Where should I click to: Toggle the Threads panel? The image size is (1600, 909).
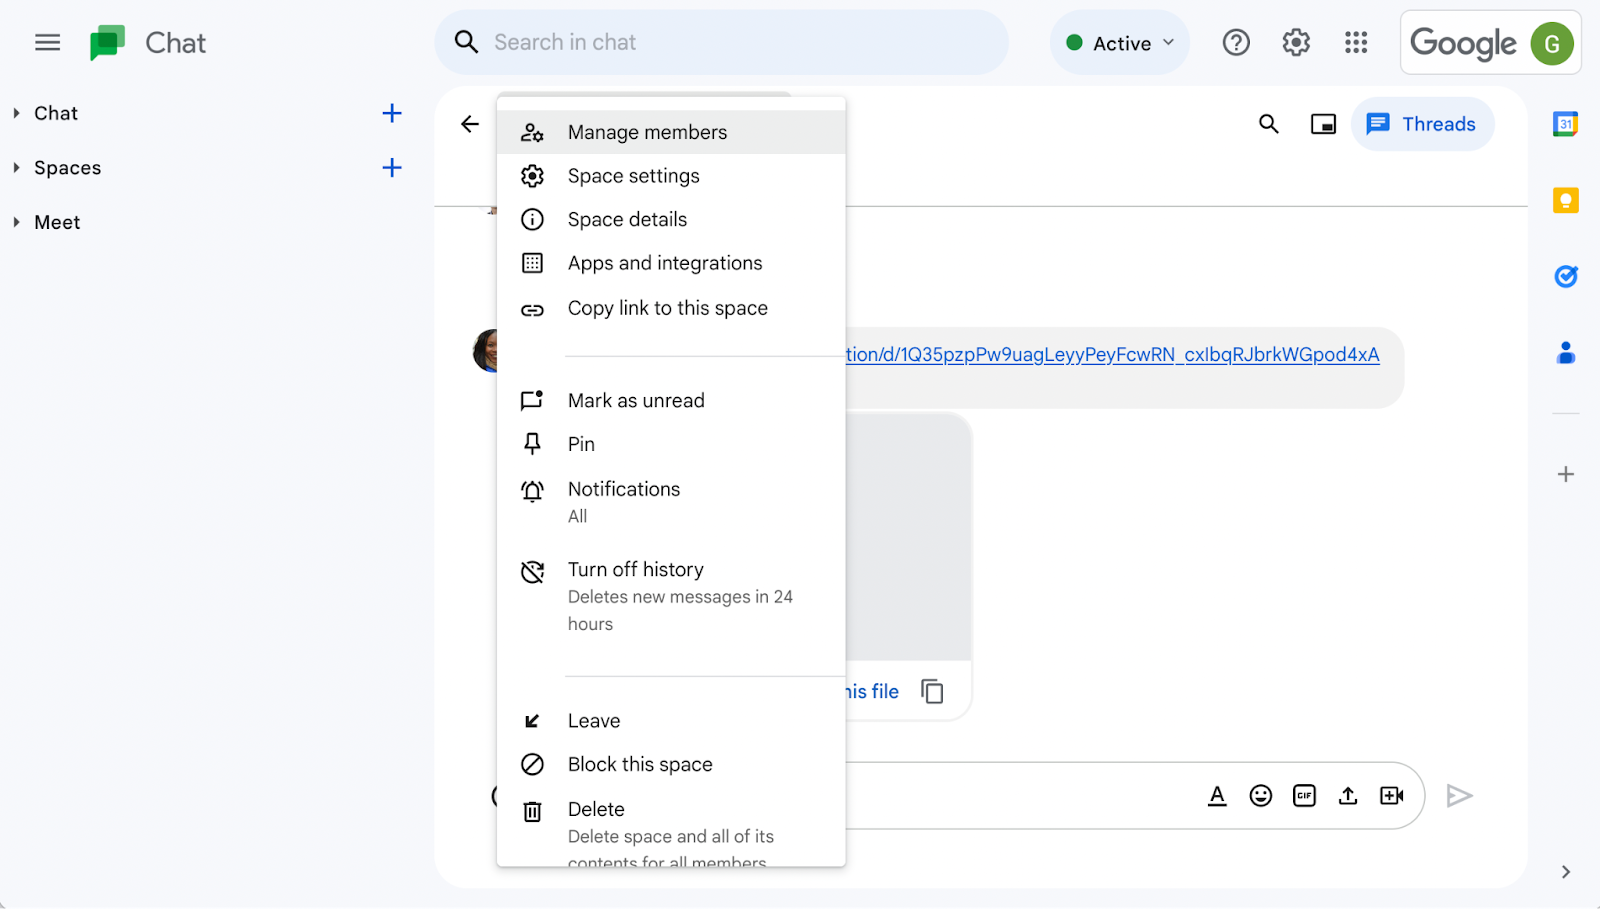(x=1422, y=124)
